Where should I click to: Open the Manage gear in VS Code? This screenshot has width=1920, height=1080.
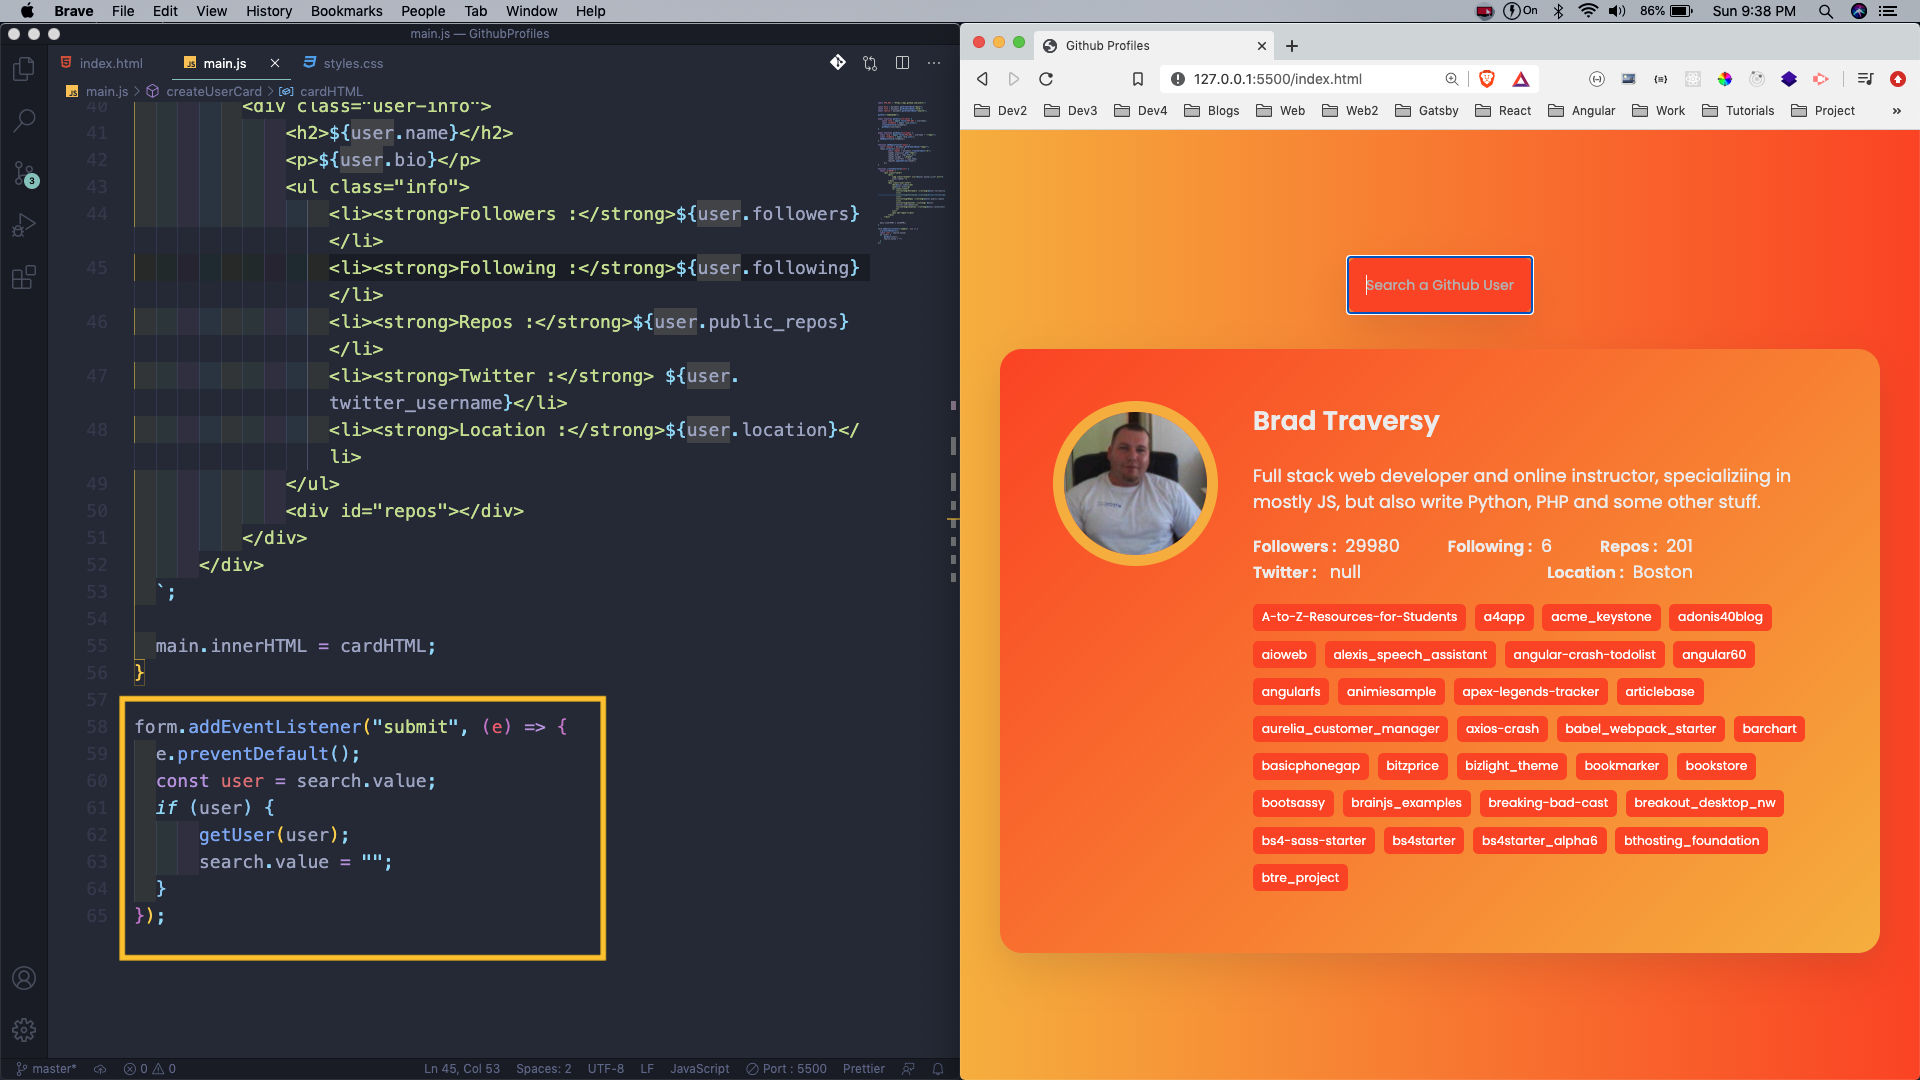[24, 1029]
